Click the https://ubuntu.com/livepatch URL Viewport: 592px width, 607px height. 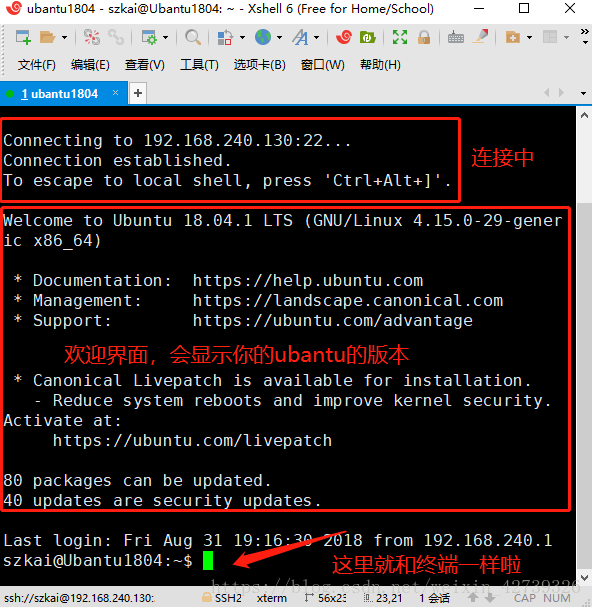[x=192, y=441]
